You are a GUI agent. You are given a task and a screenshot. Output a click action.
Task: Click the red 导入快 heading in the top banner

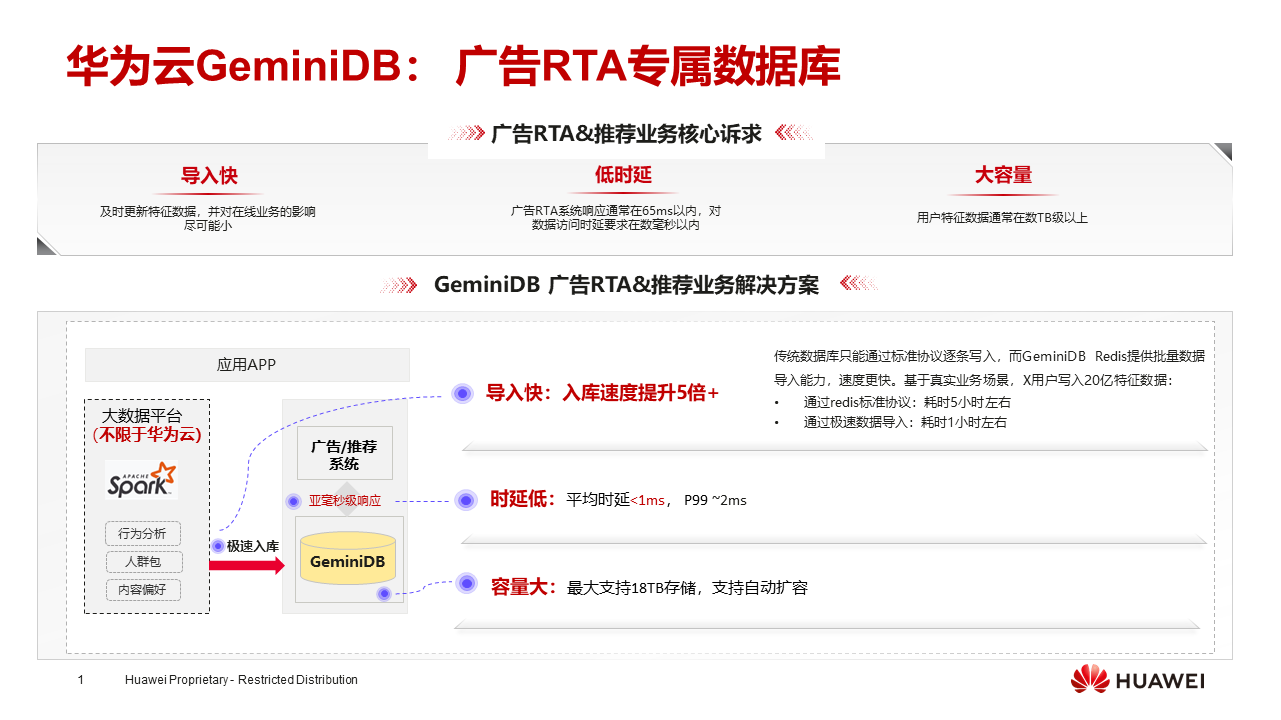pos(209,176)
